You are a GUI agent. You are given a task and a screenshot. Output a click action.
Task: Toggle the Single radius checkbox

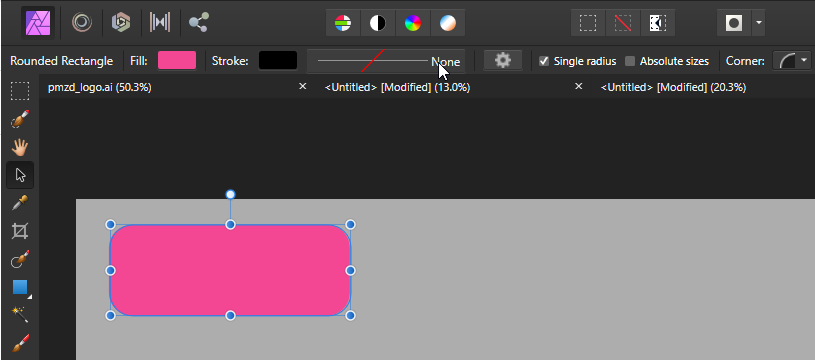(544, 61)
